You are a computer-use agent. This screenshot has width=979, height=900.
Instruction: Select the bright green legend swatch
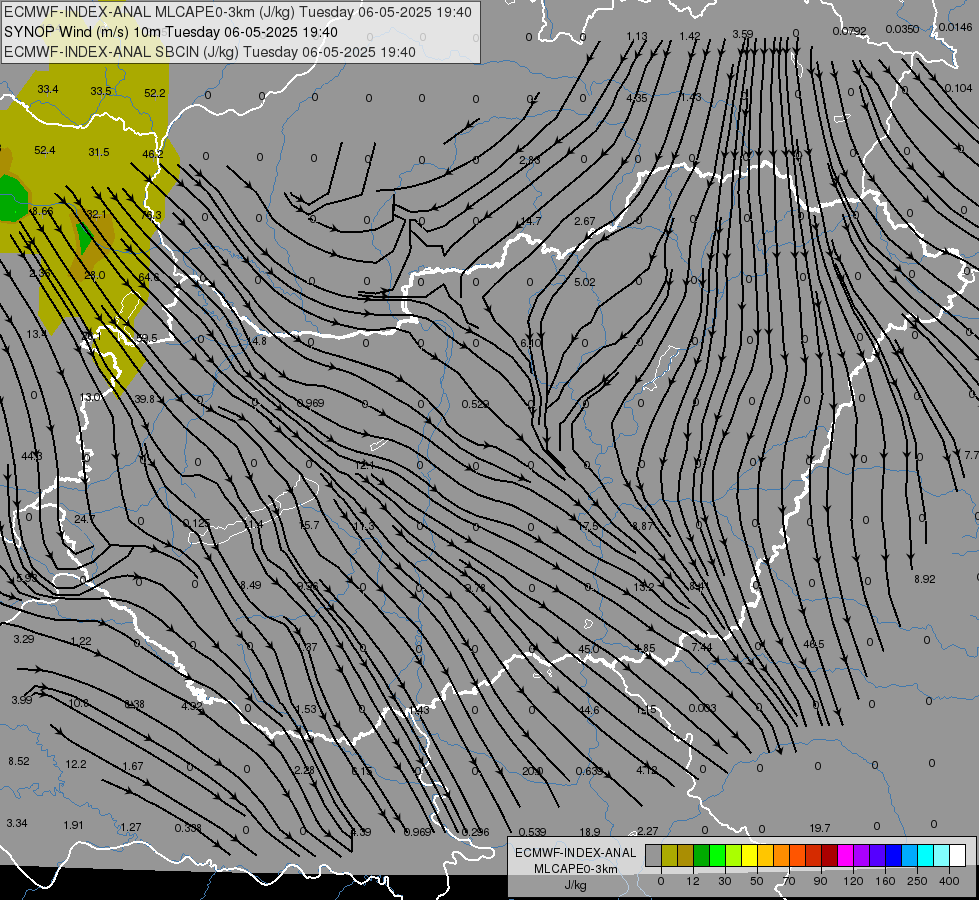click(x=718, y=855)
